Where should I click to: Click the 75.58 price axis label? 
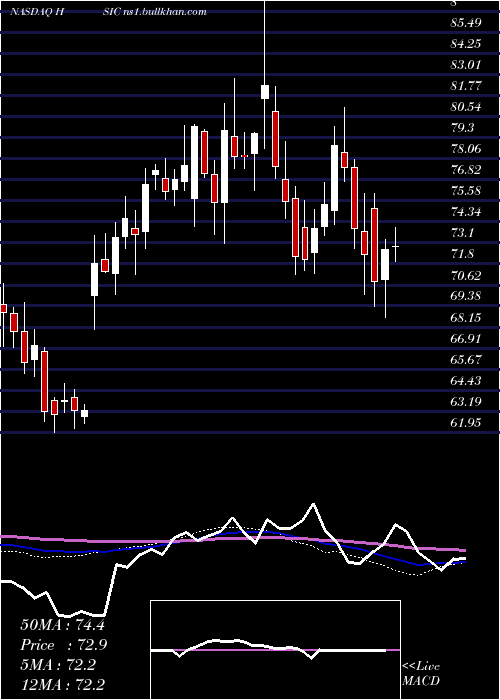tap(466, 190)
